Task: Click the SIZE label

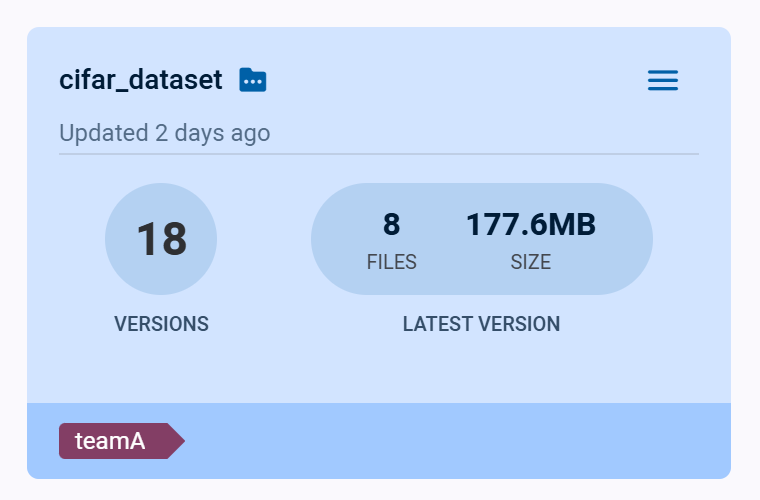Action: (530, 263)
